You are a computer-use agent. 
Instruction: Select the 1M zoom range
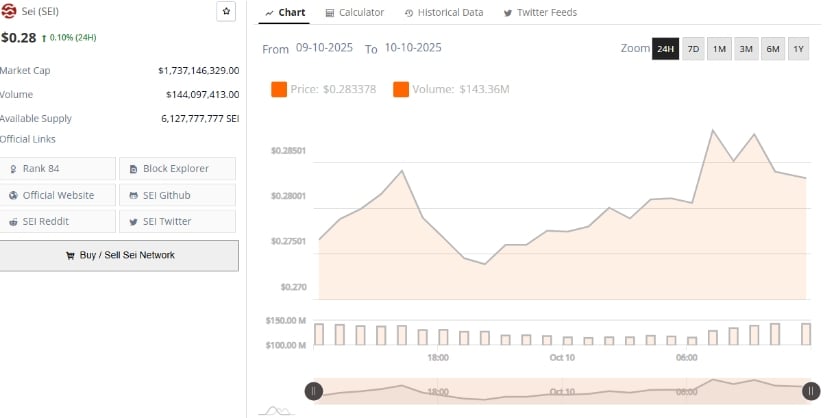click(x=719, y=49)
